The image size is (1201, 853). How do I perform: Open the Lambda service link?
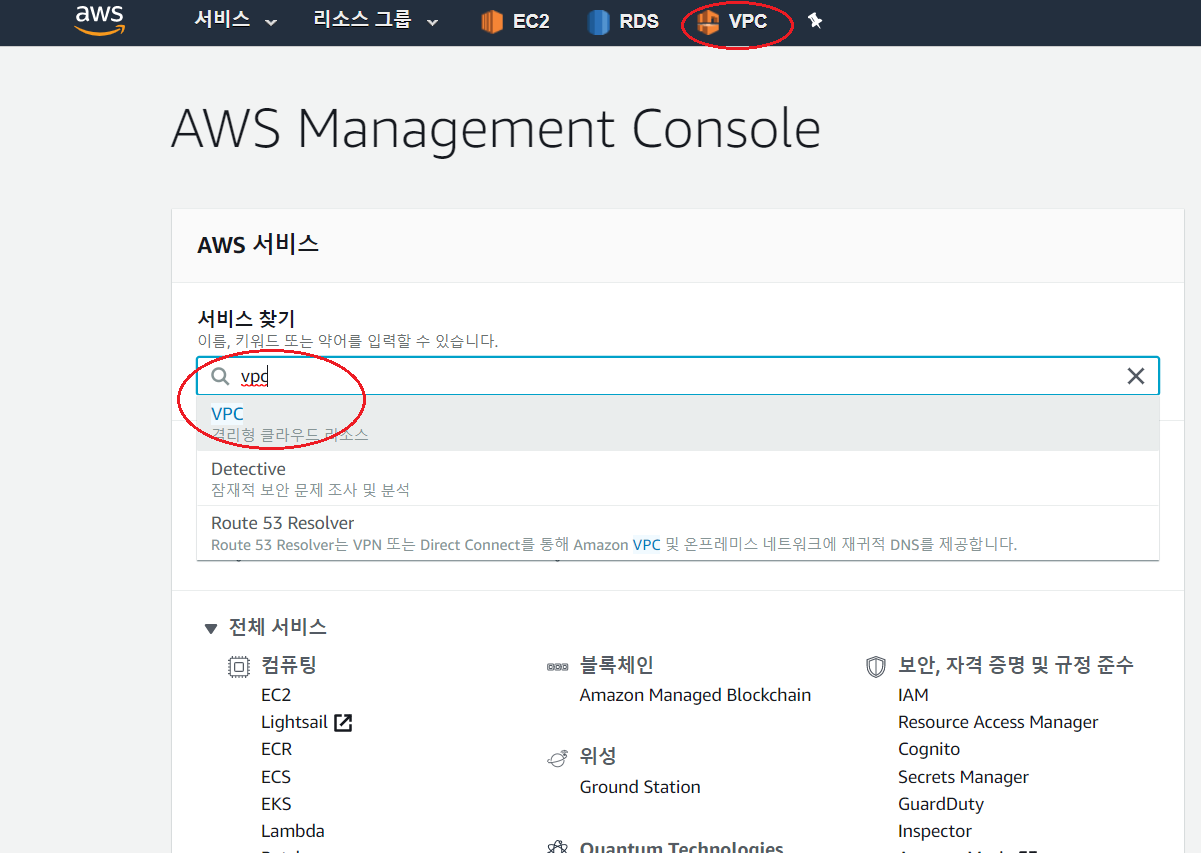pos(293,831)
